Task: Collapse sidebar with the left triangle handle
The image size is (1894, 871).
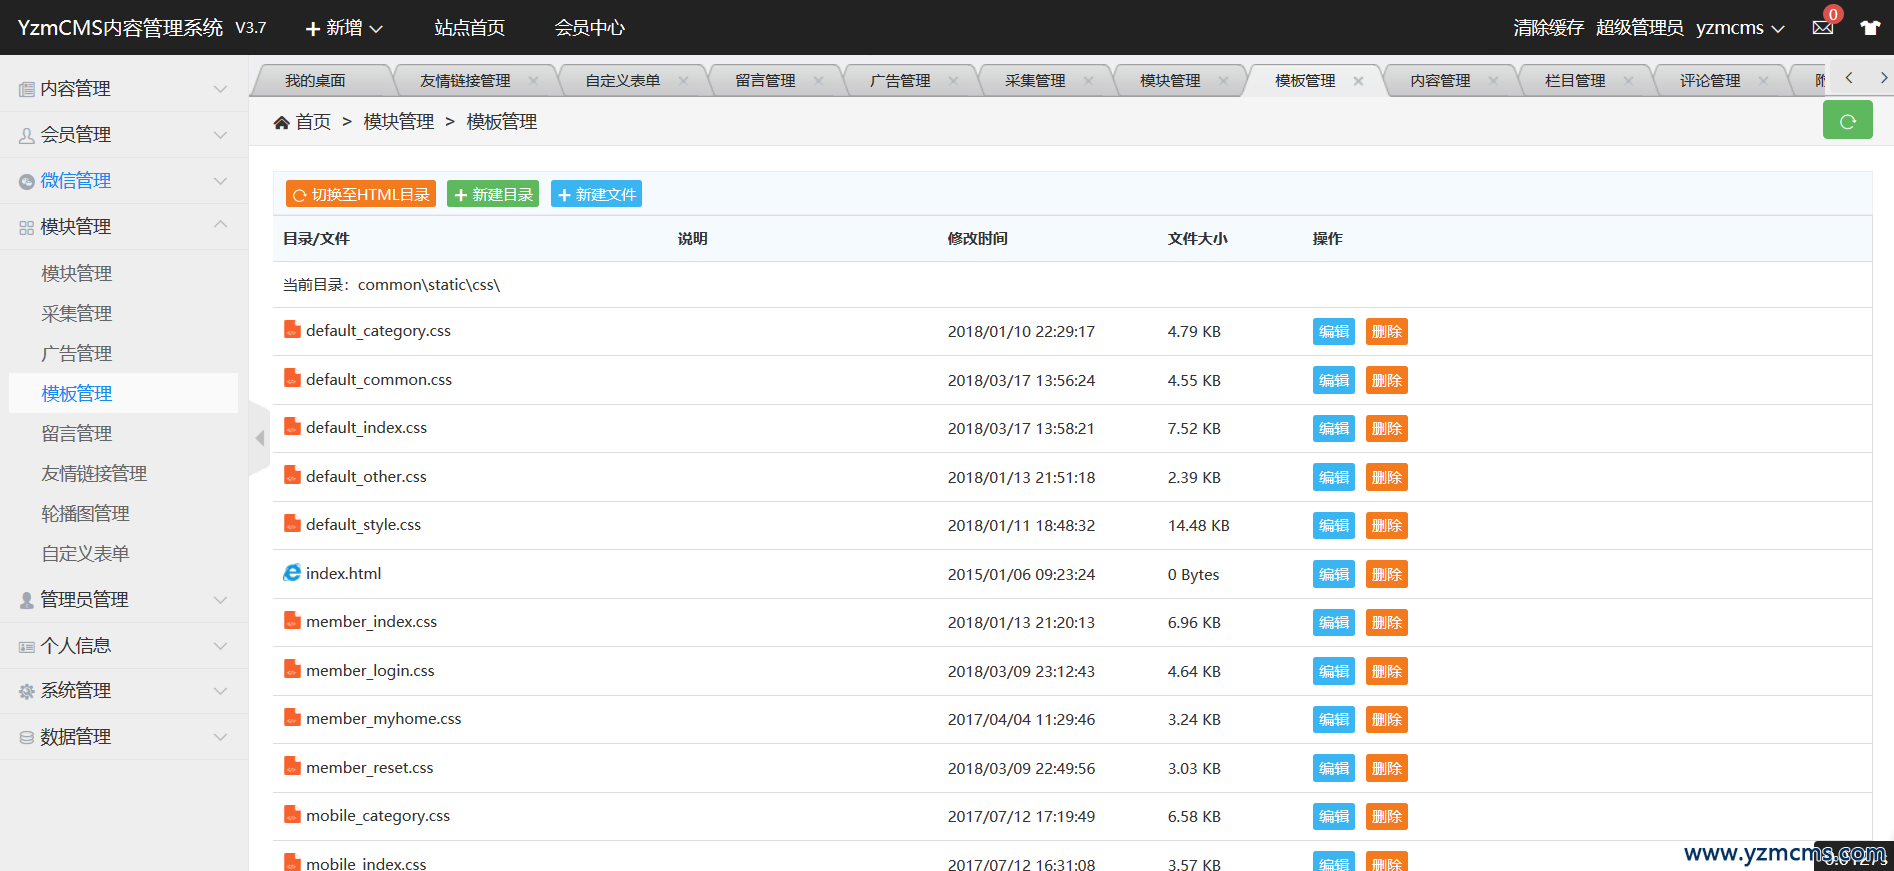Action: tap(260, 438)
